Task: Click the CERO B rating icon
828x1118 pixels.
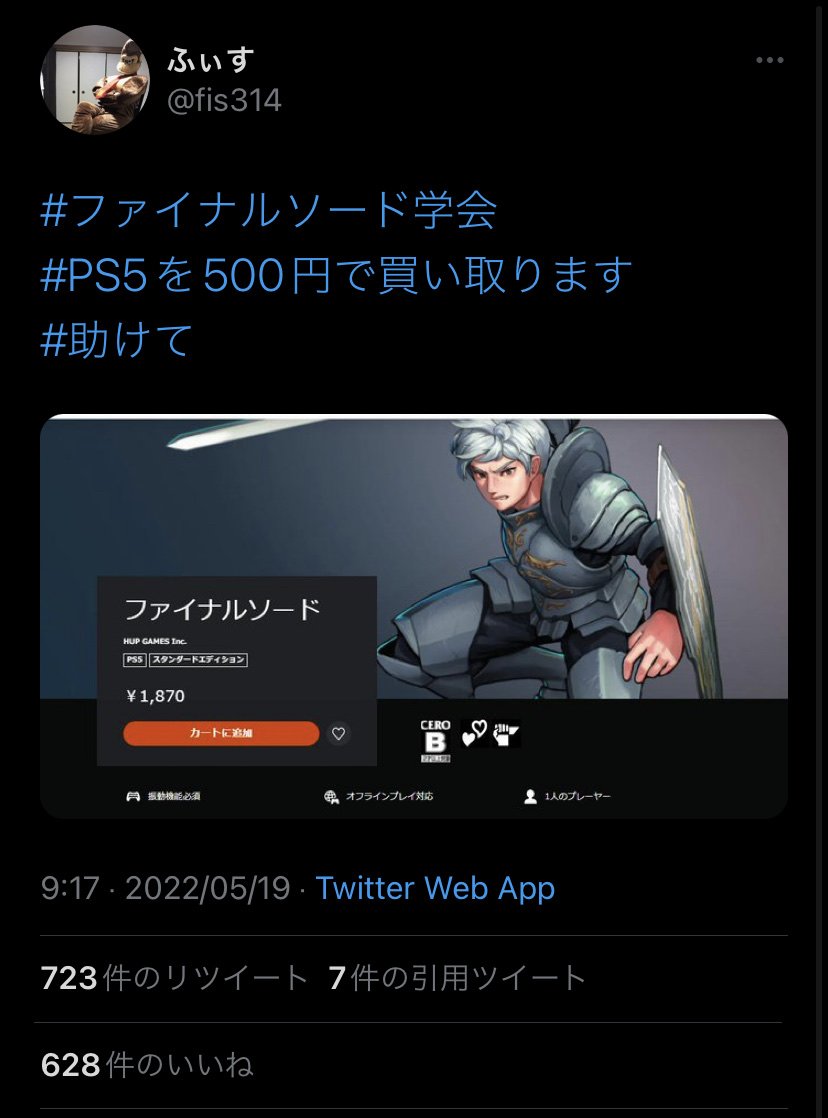Action: tap(435, 740)
